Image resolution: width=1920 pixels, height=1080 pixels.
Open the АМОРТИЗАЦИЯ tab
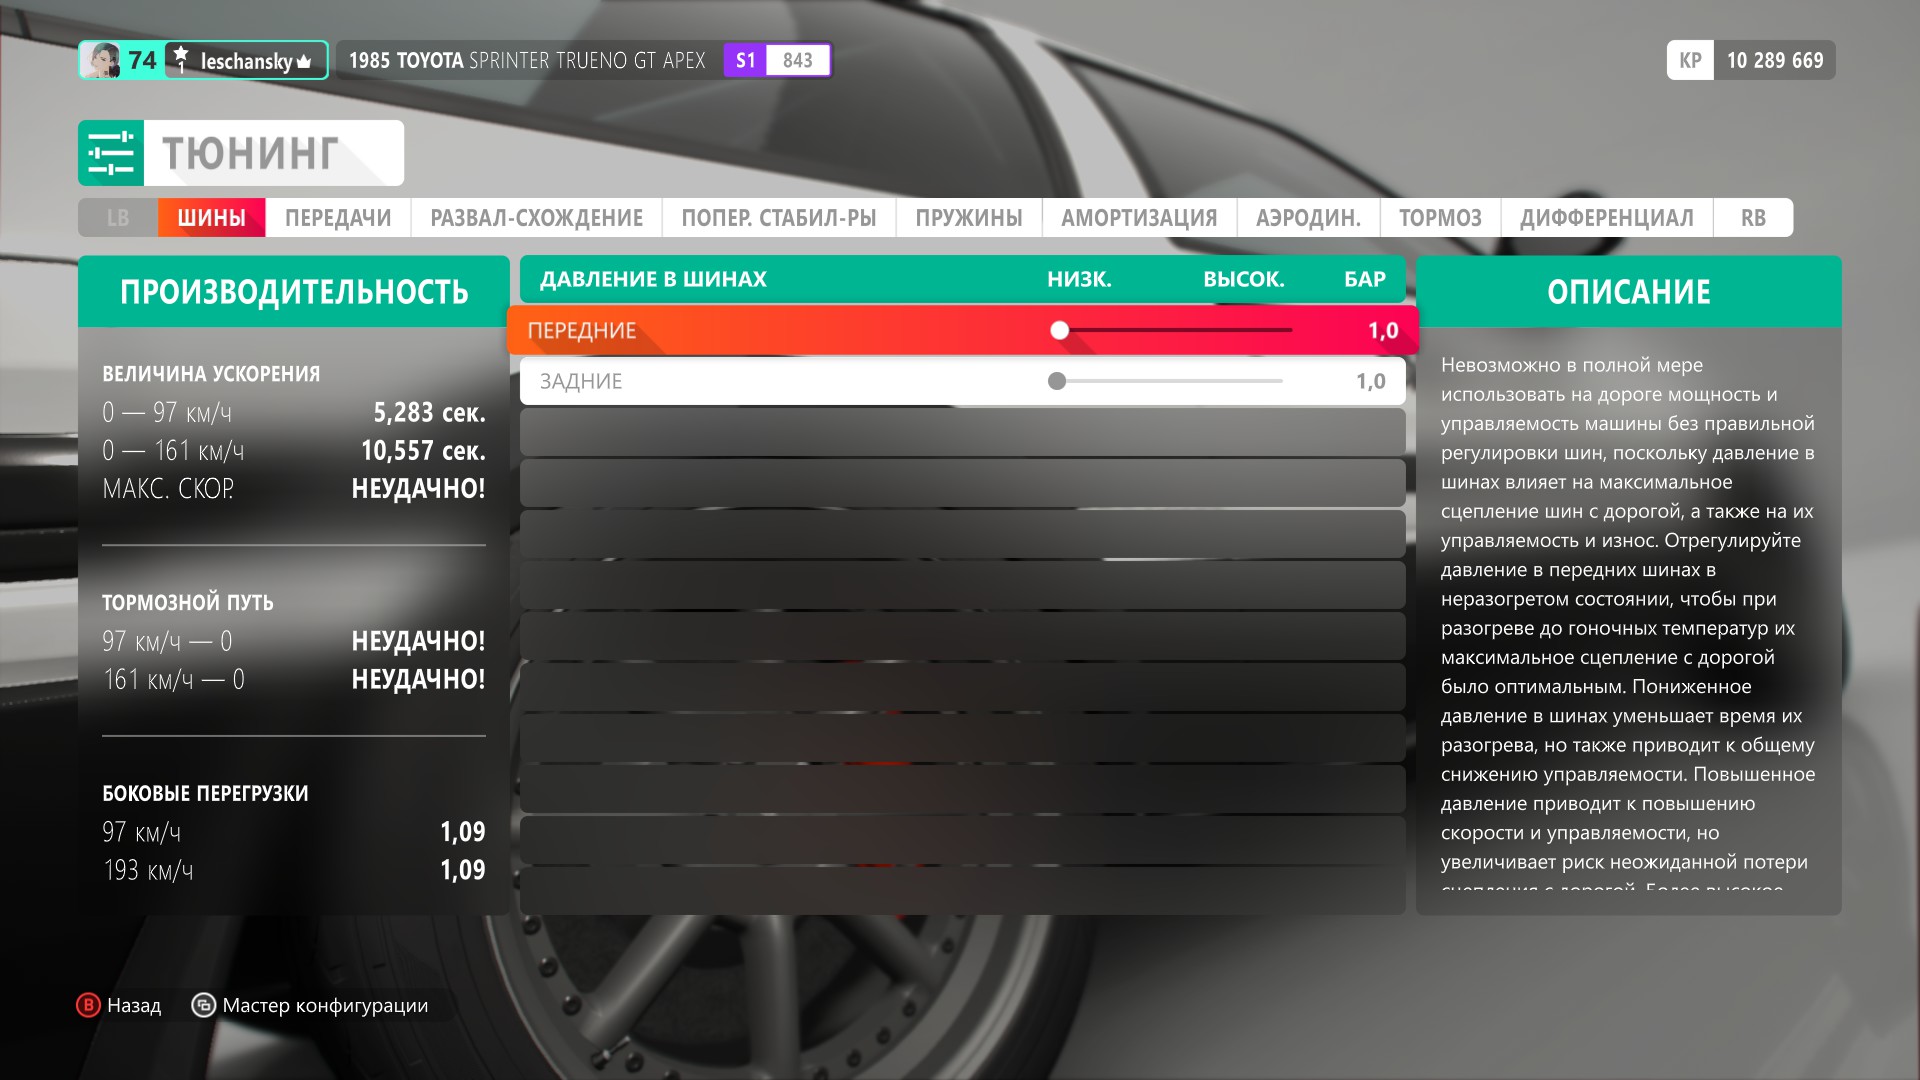point(1138,218)
